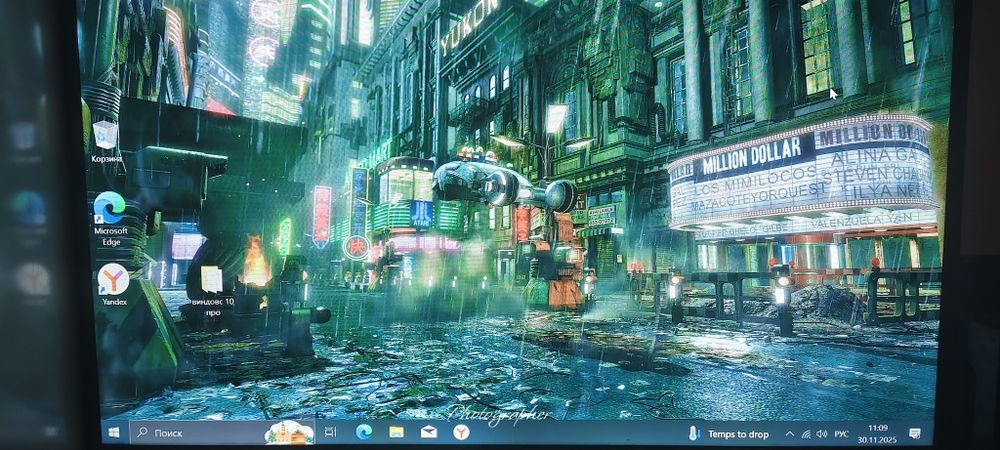This screenshot has height=450, width=1000.
Task: Open Task View on the taskbar
Action: [x=330, y=432]
